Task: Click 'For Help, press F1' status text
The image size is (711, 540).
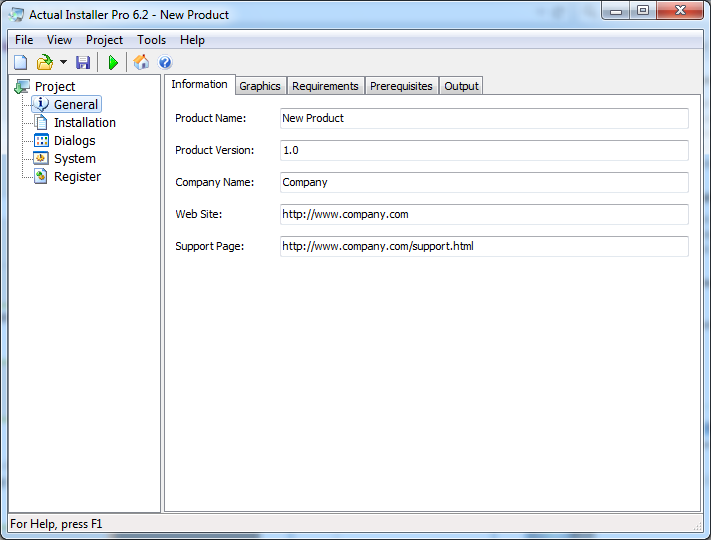Action: click(x=56, y=524)
